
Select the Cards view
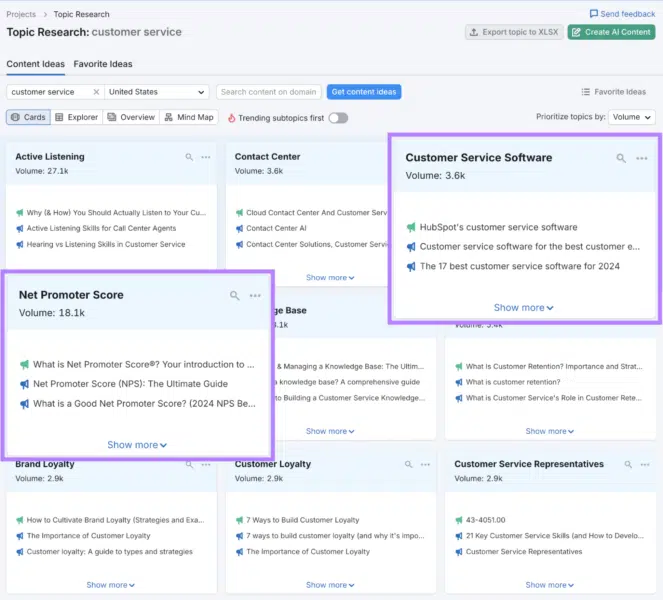click(28, 117)
